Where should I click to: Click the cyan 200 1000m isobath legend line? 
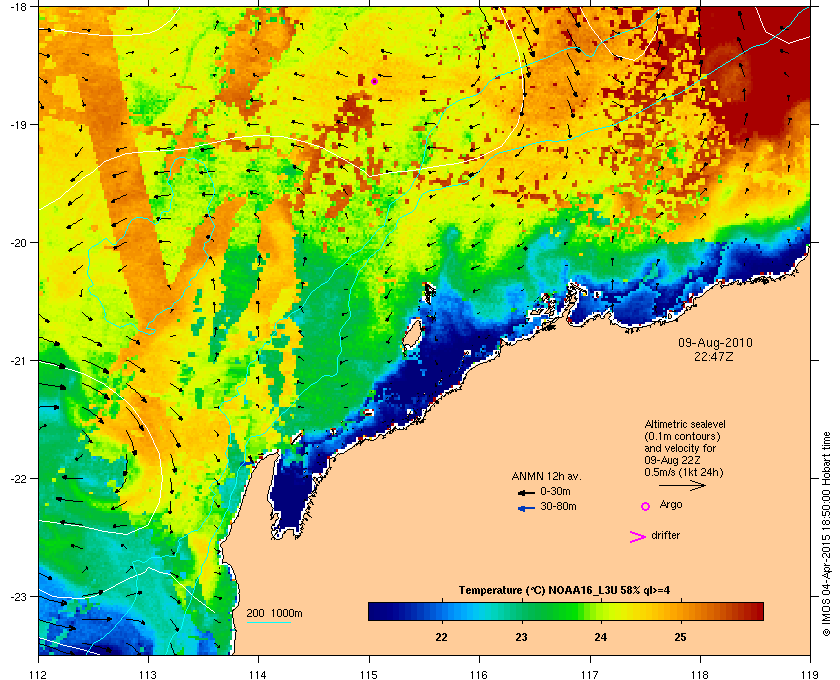(x=268, y=623)
